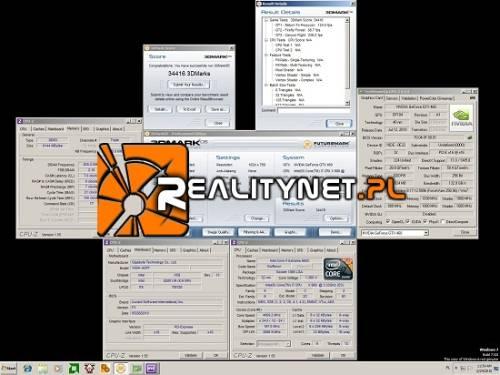Switch to the 3DMark taskbar button
This screenshot has width=500, height=375.
point(121,368)
